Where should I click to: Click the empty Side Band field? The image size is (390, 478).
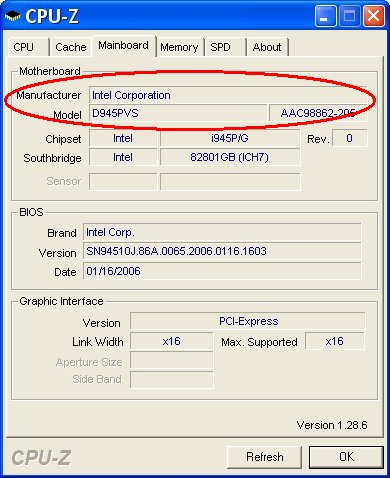click(171, 380)
